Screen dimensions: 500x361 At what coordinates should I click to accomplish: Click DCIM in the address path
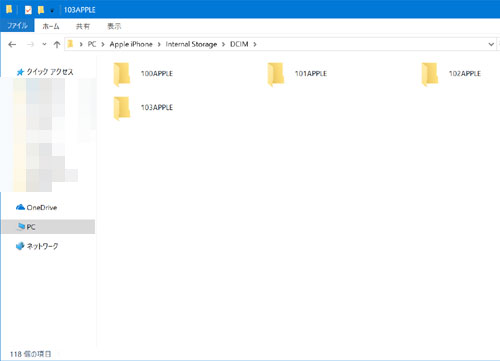[x=239, y=44]
